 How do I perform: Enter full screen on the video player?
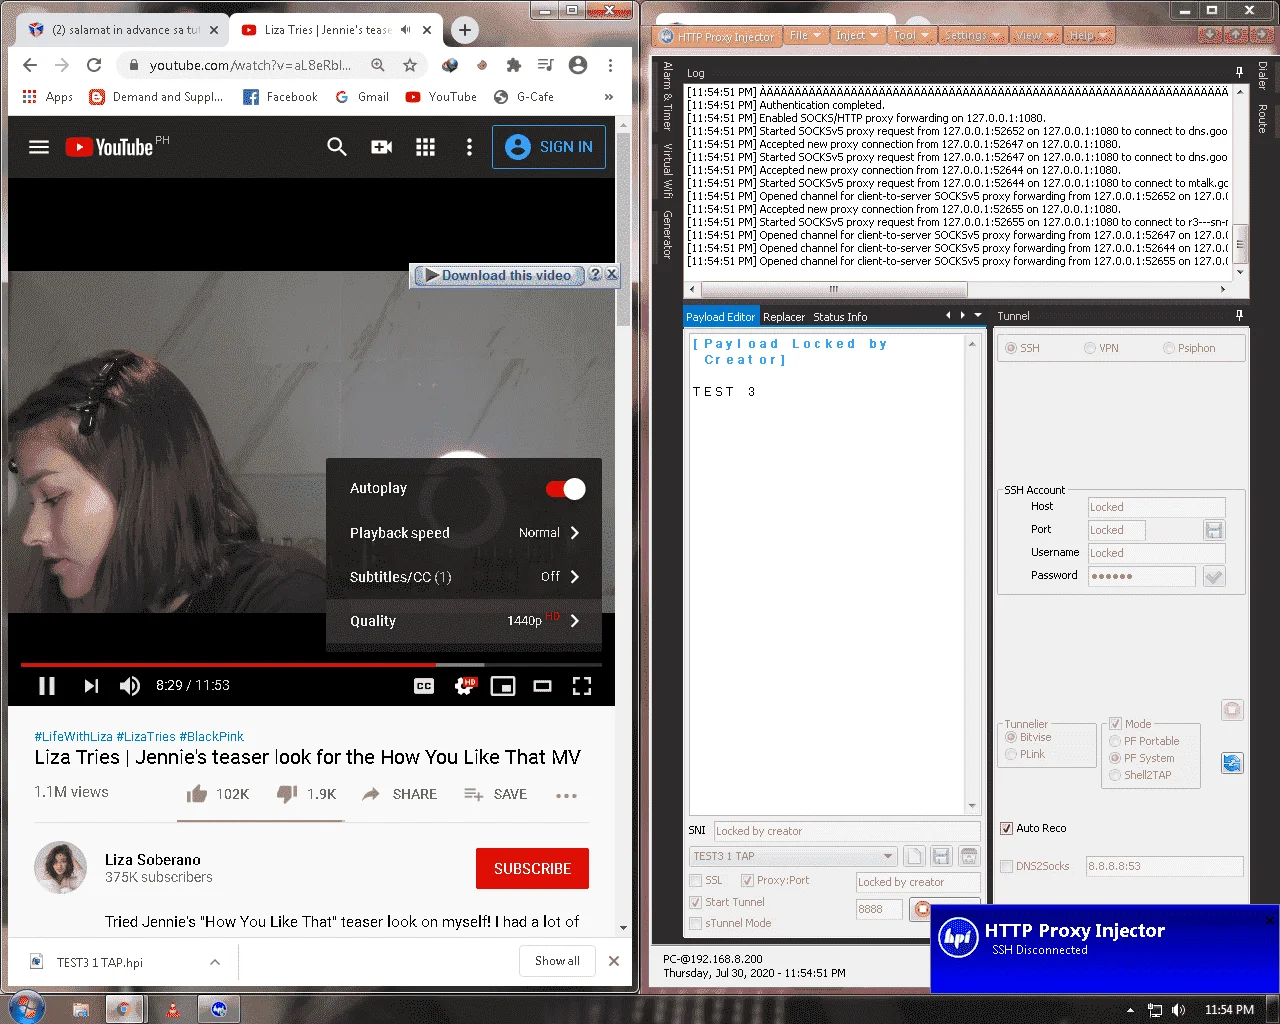coord(582,686)
